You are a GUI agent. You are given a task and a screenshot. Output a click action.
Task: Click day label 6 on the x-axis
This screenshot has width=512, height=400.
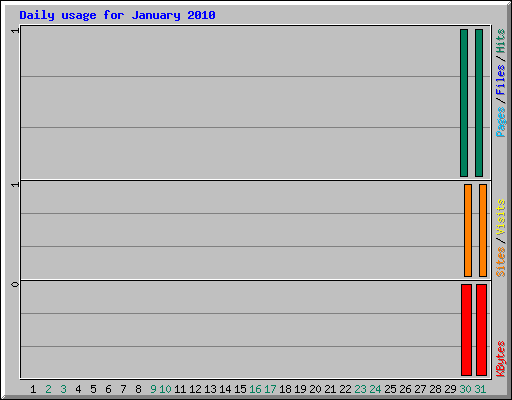click(108, 389)
